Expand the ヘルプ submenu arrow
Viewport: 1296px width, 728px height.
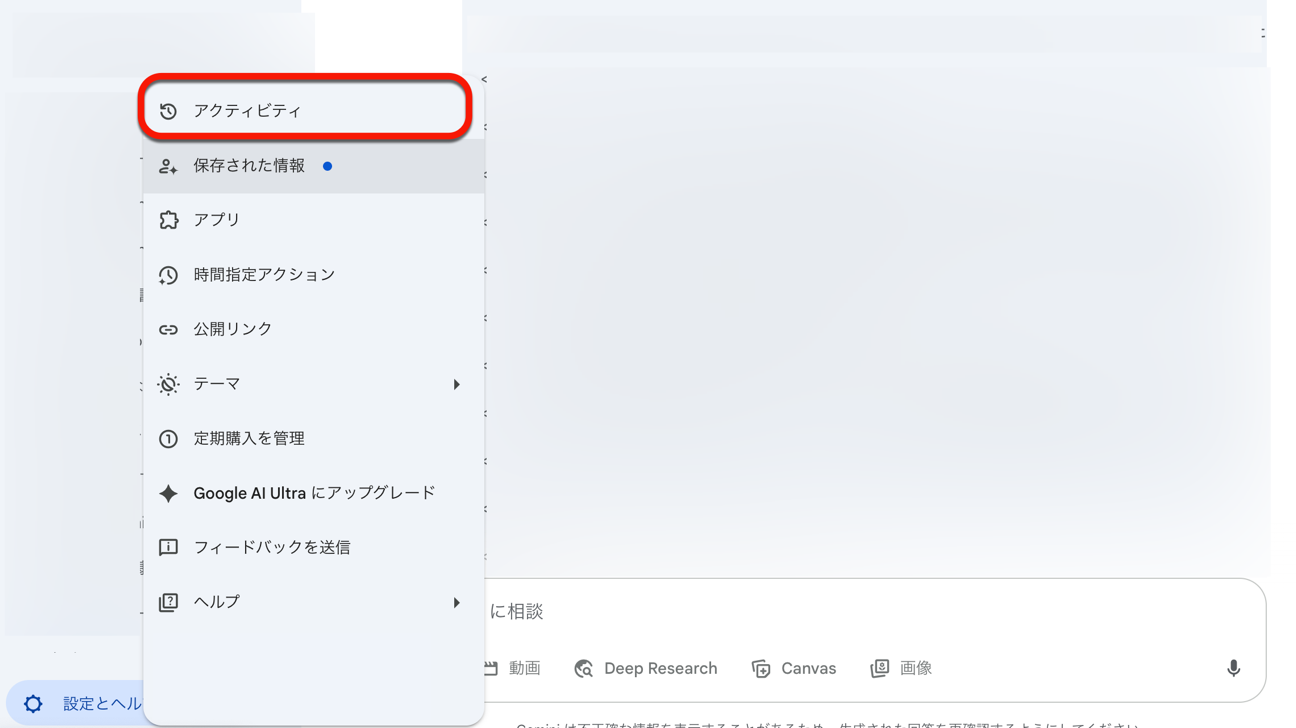point(456,602)
